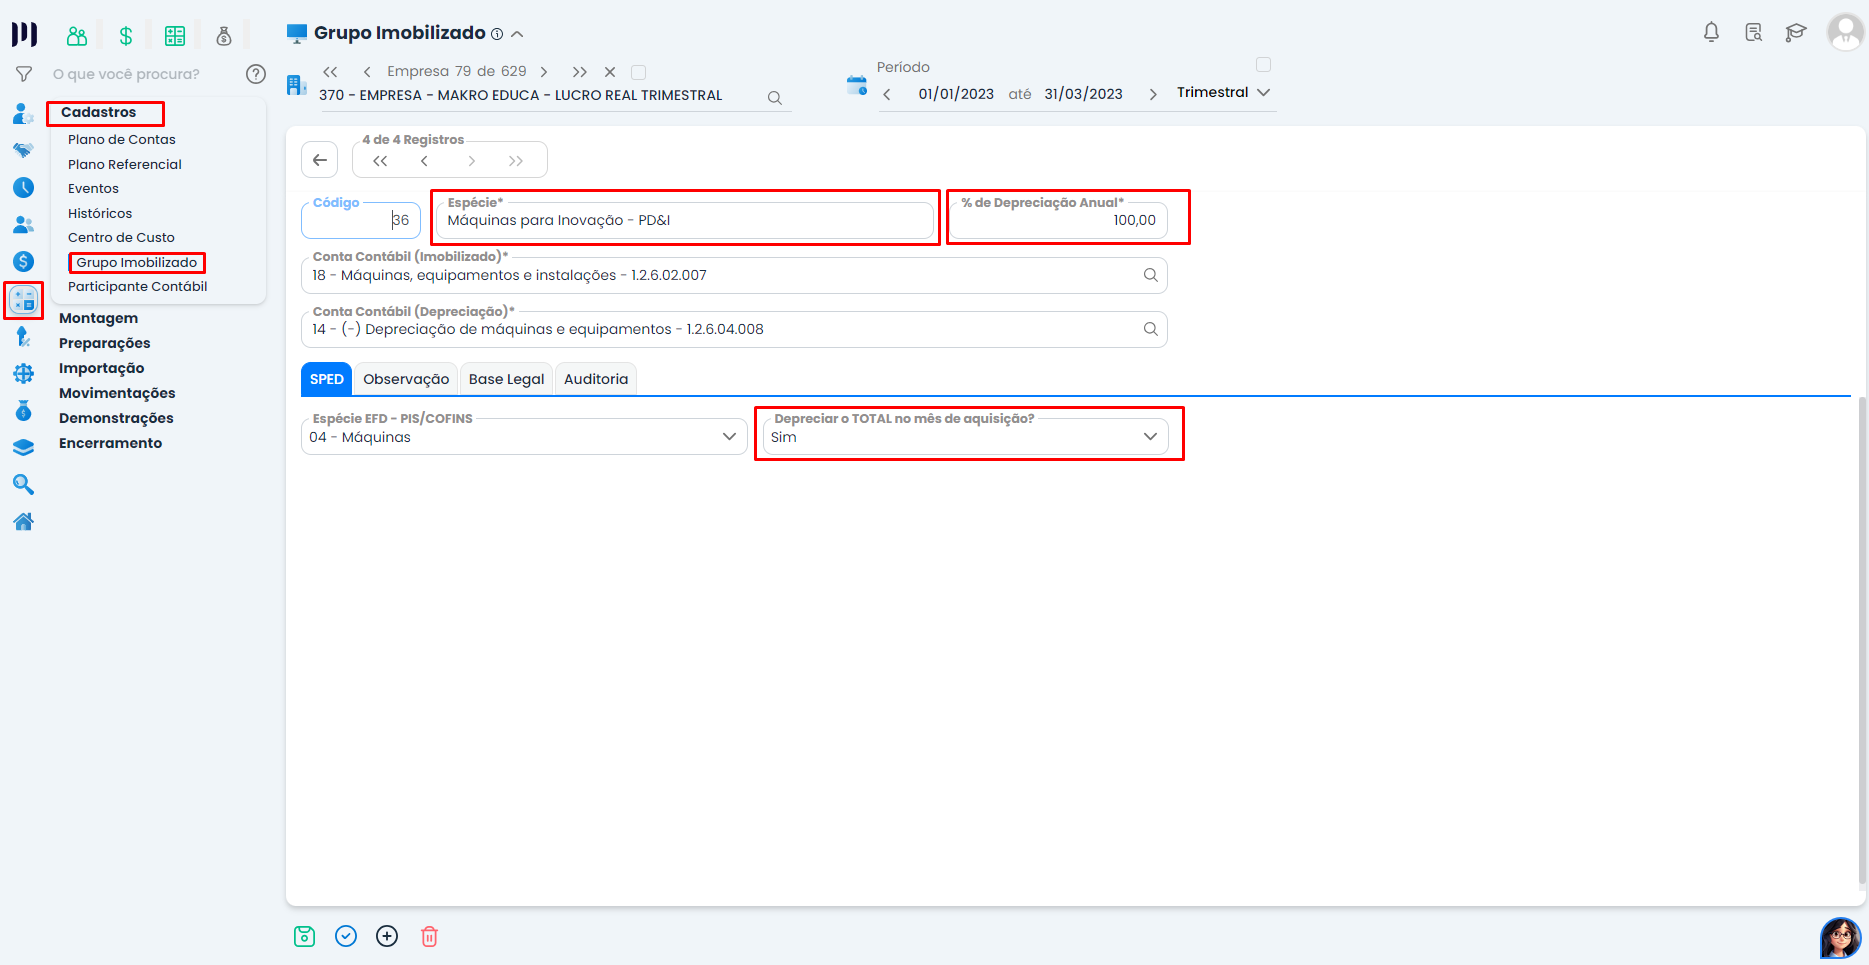Click the search magnifier in Conta Contábil (Imobilizado)
This screenshot has height=965, width=1869.
pos(1150,275)
